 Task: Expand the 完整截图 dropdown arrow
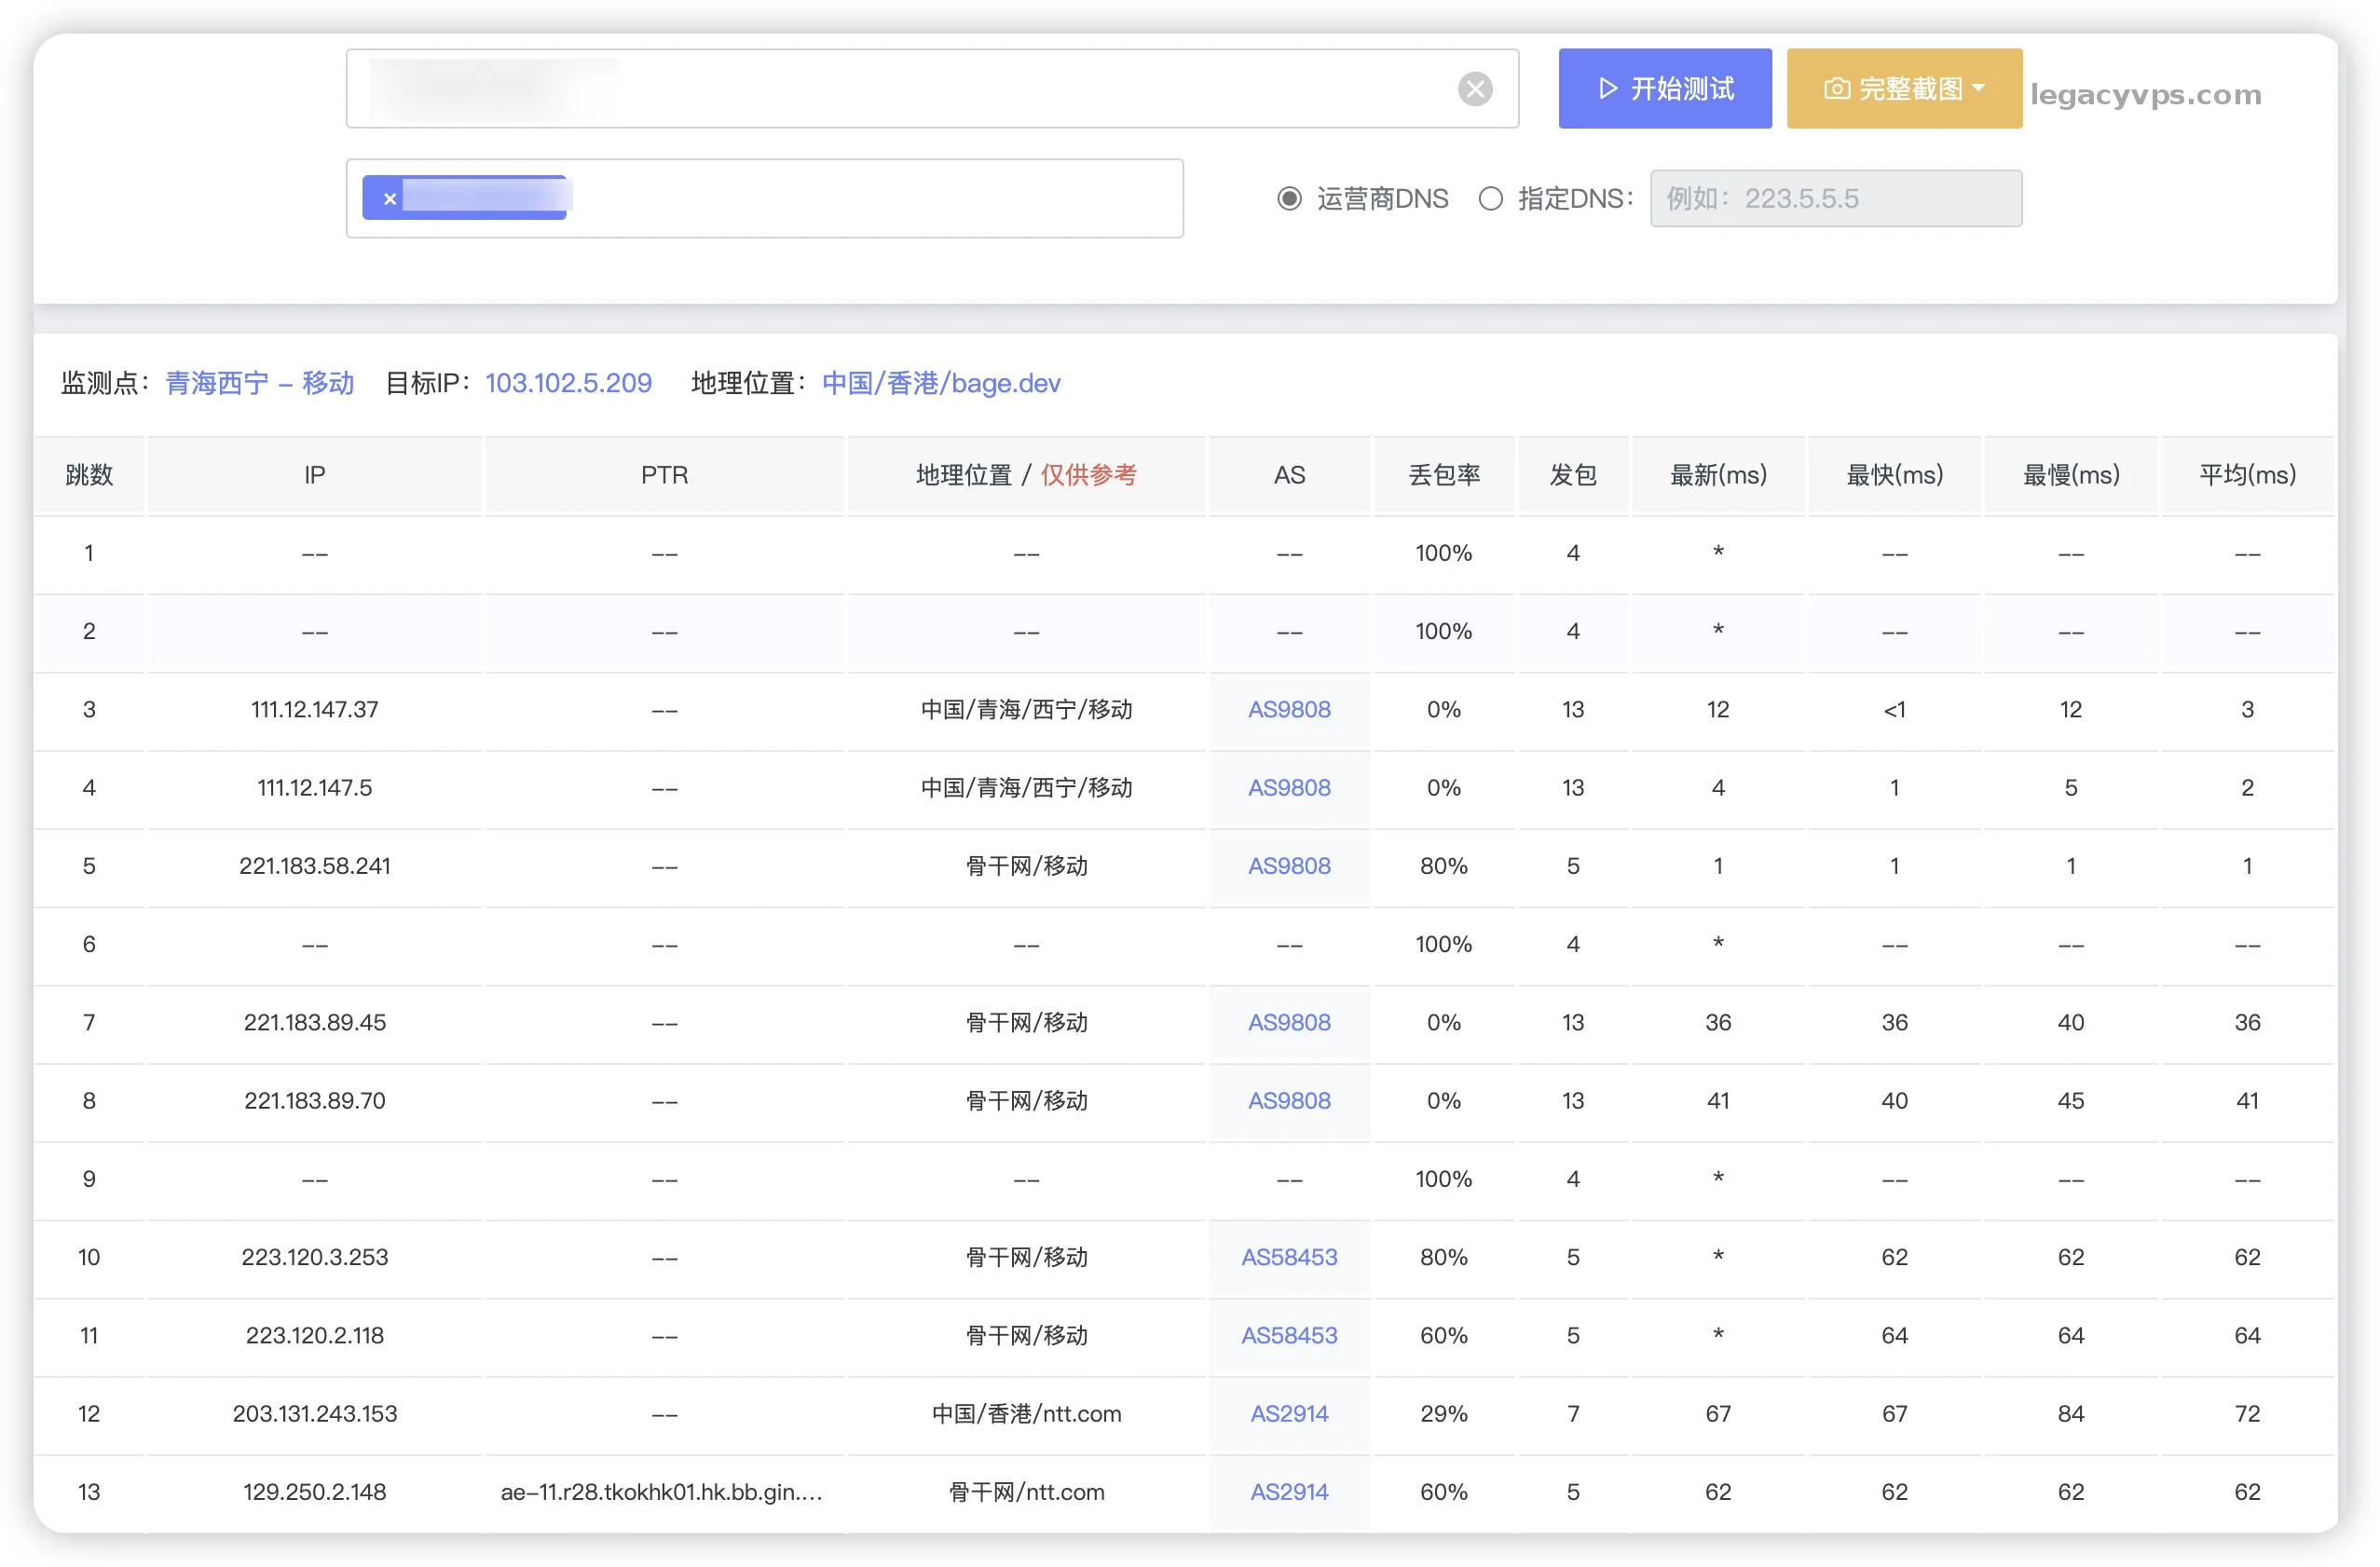click(x=1978, y=88)
